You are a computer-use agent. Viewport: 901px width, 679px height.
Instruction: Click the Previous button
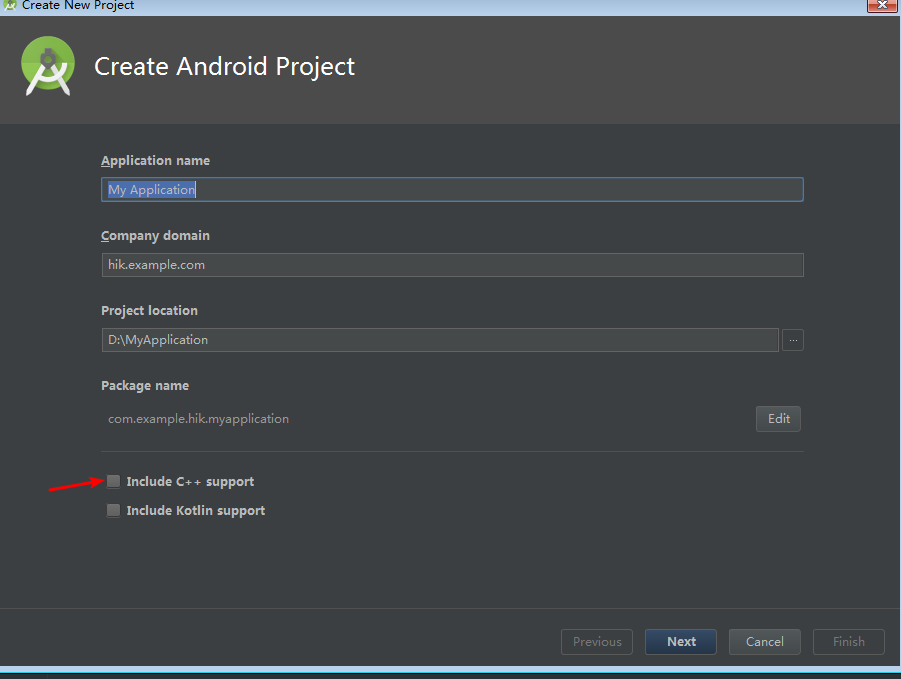pyautogui.click(x=597, y=642)
